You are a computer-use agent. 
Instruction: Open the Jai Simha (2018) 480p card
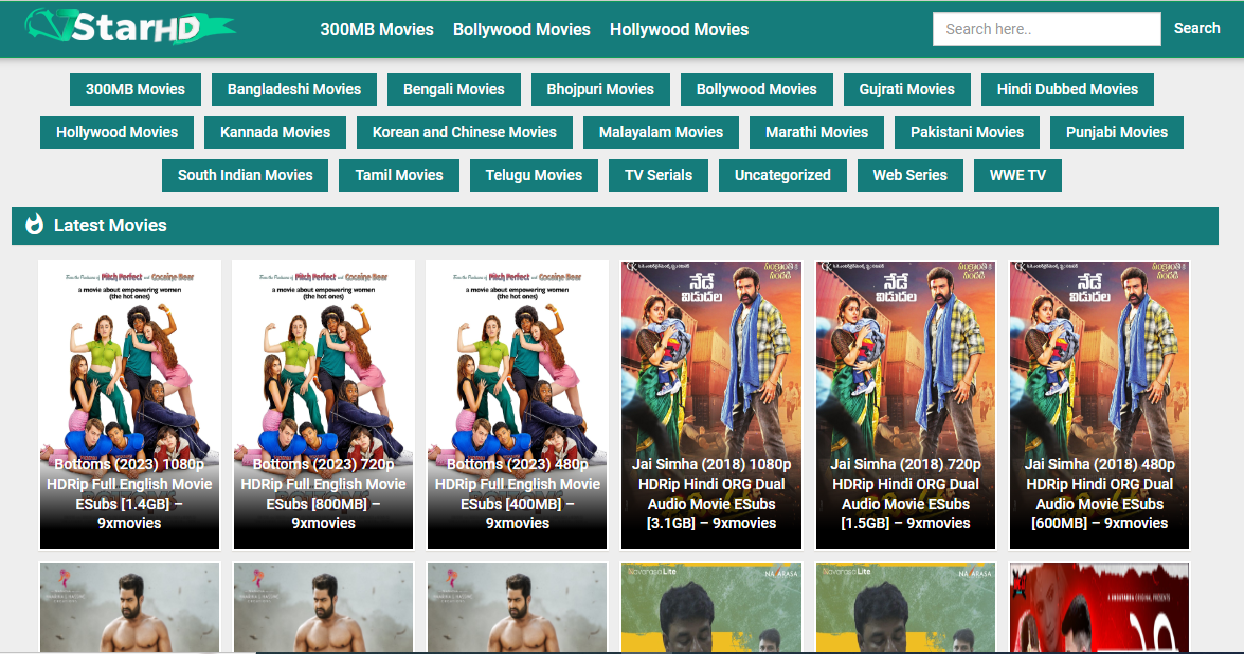[1100, 405]
